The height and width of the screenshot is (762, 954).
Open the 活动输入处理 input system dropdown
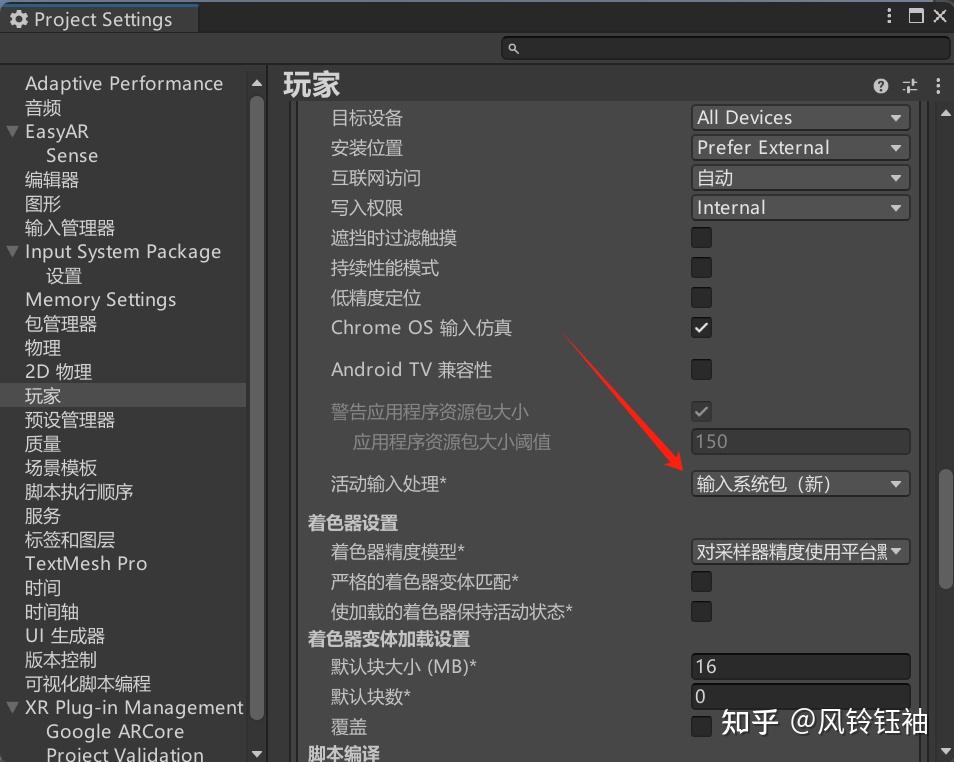[799, 482]
